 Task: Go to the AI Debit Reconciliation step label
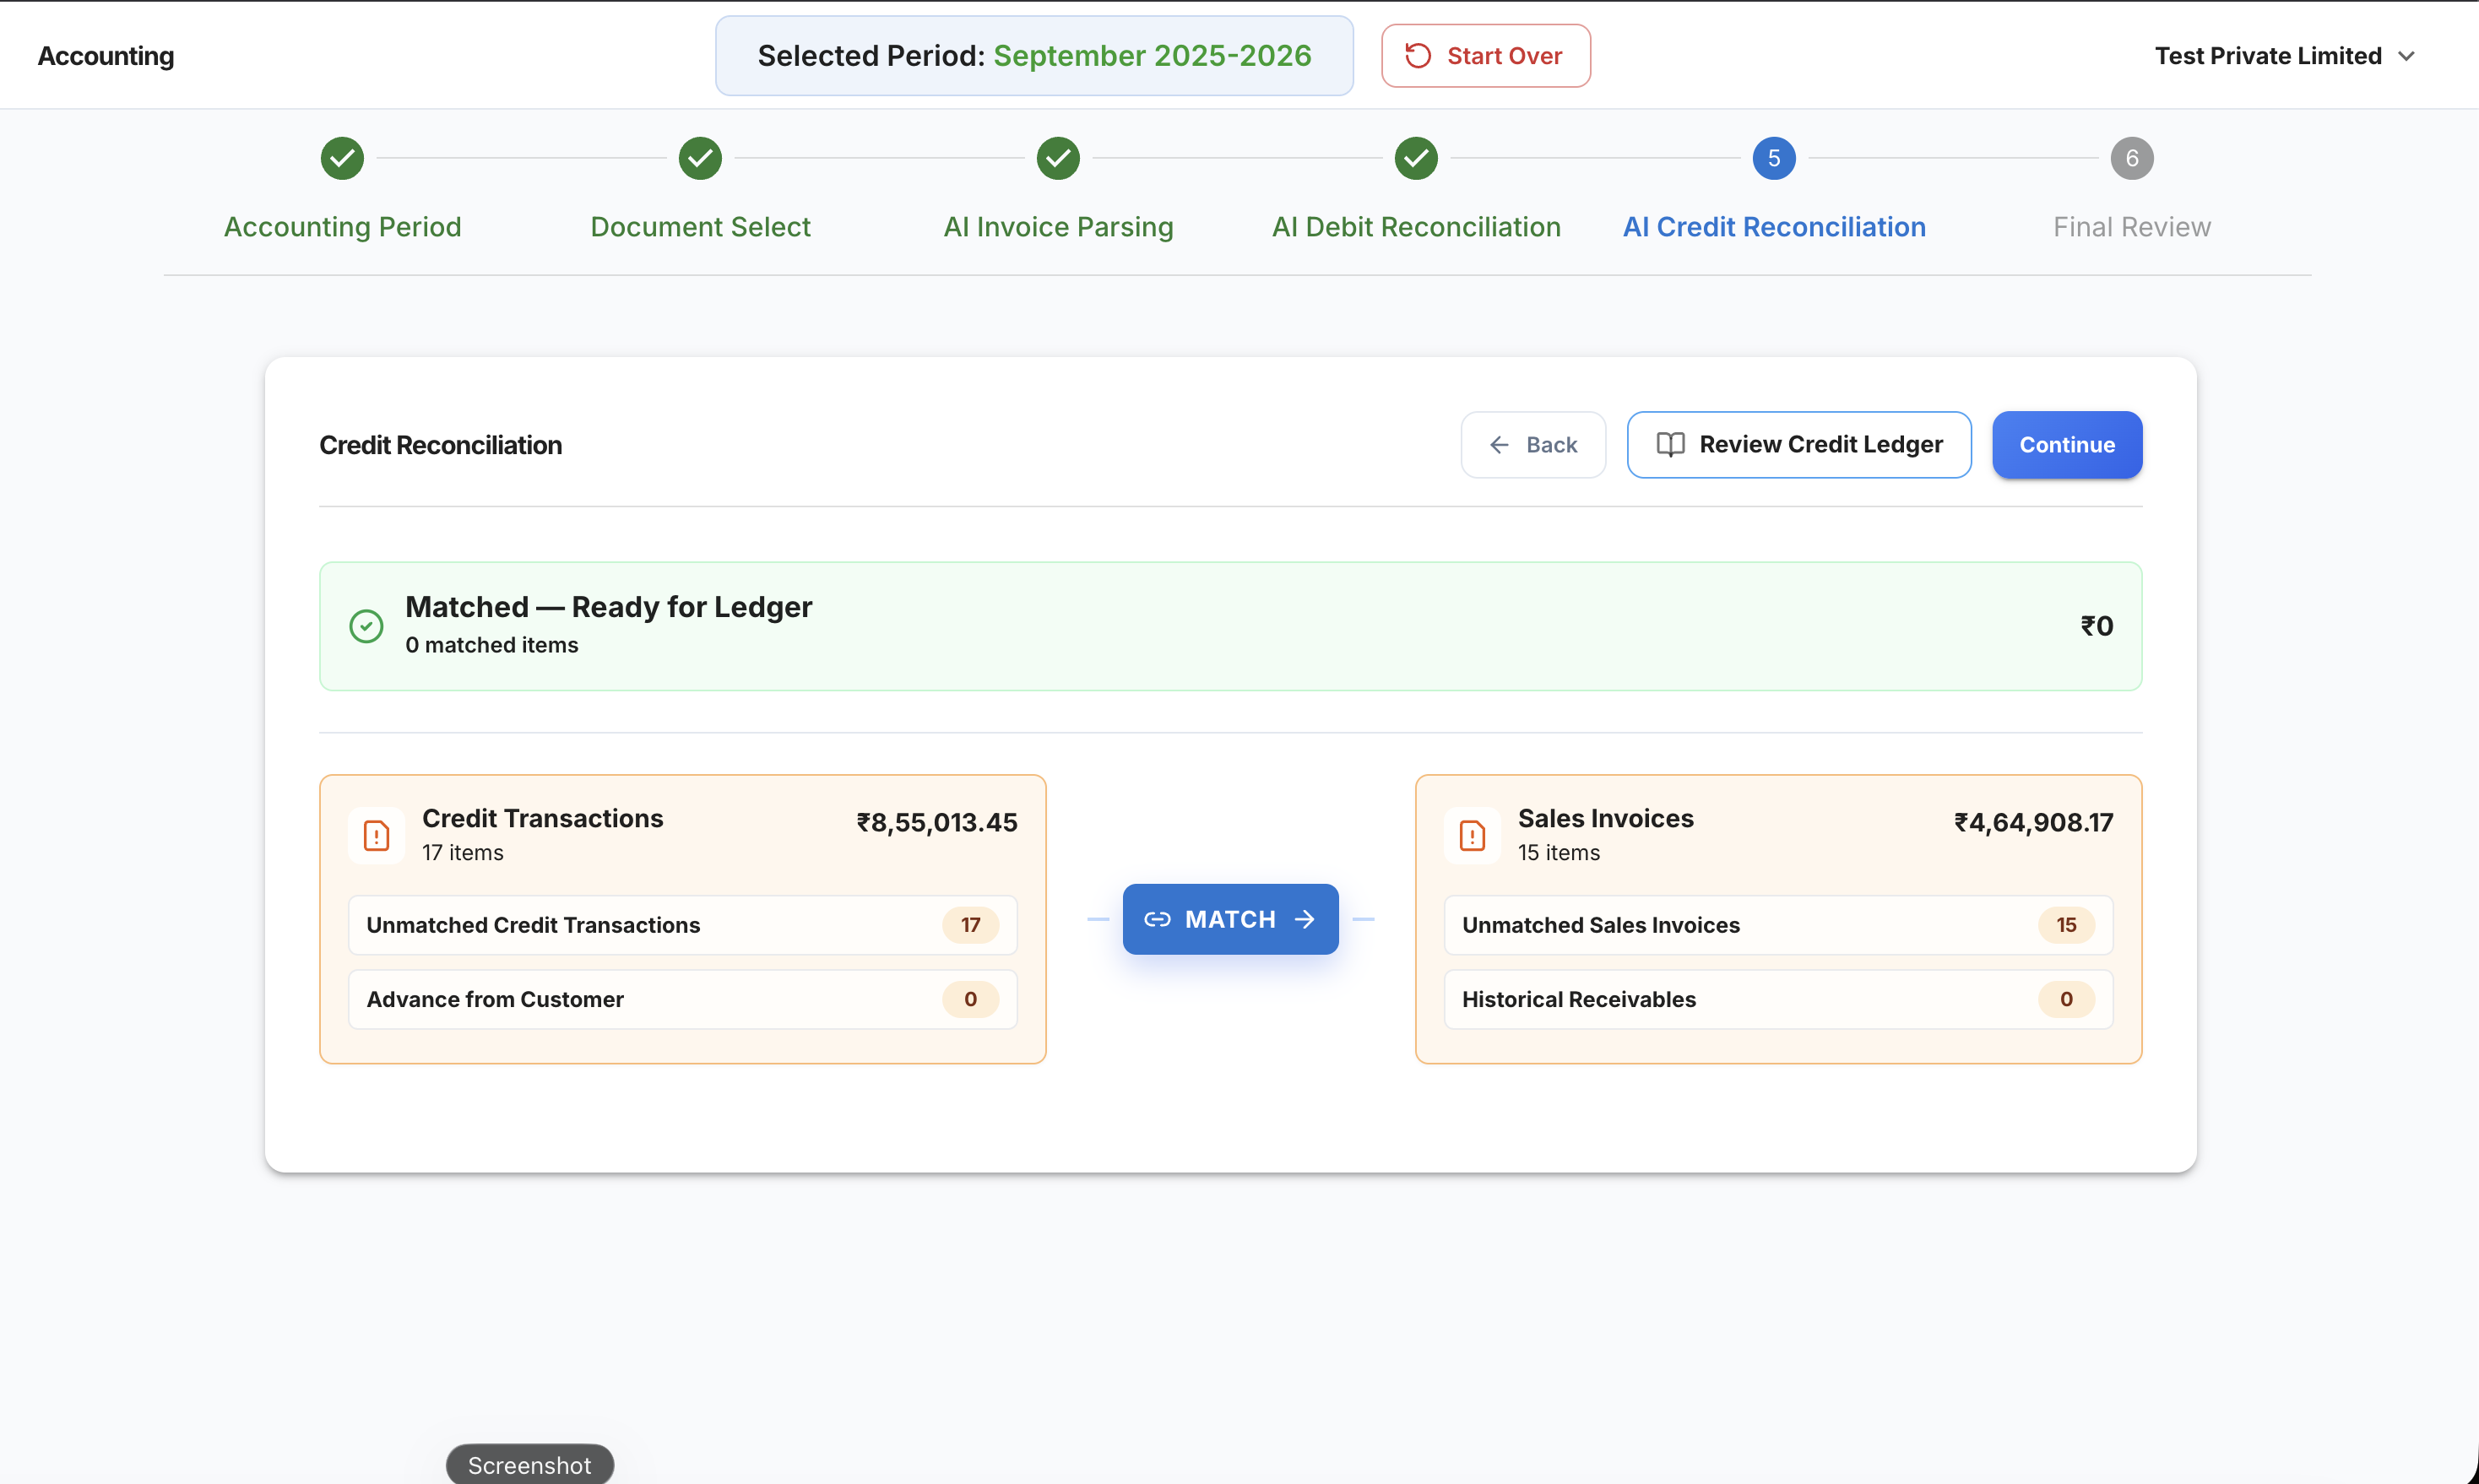click(x=1416, y=227)
